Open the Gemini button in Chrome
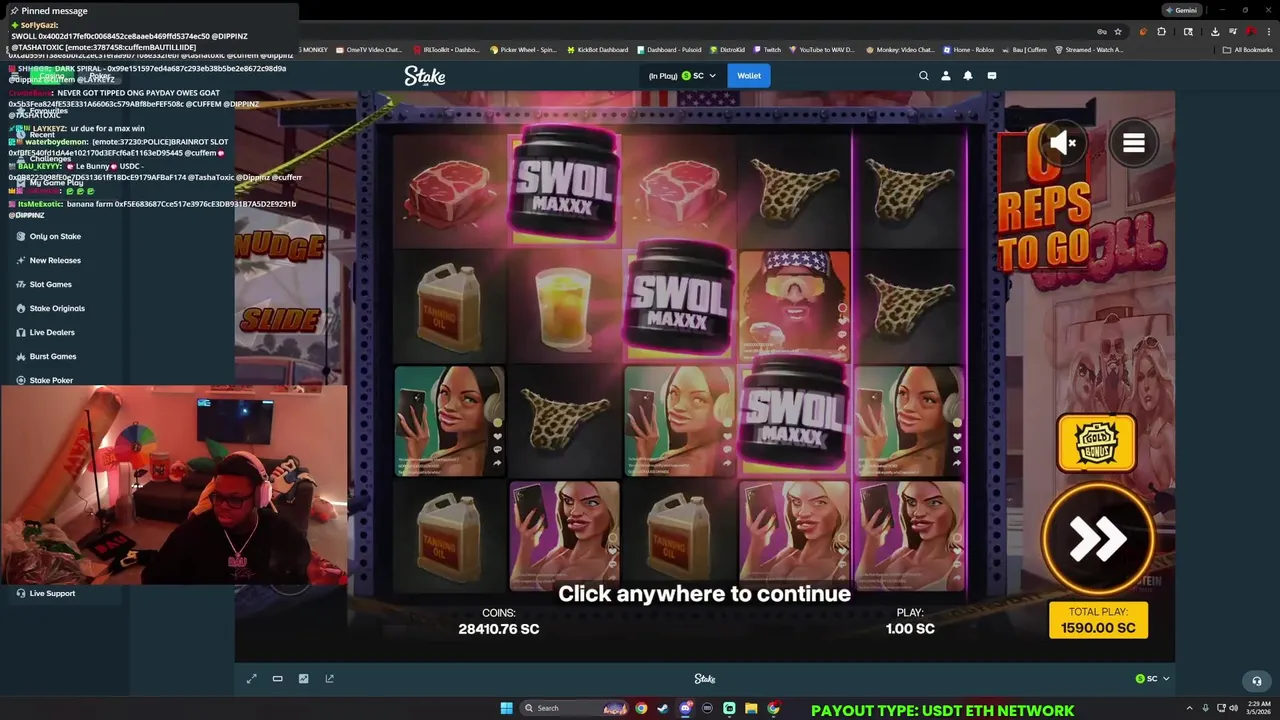This screenshot has width=1280, height=720. pyautogui.click(x=1180, y=10)
